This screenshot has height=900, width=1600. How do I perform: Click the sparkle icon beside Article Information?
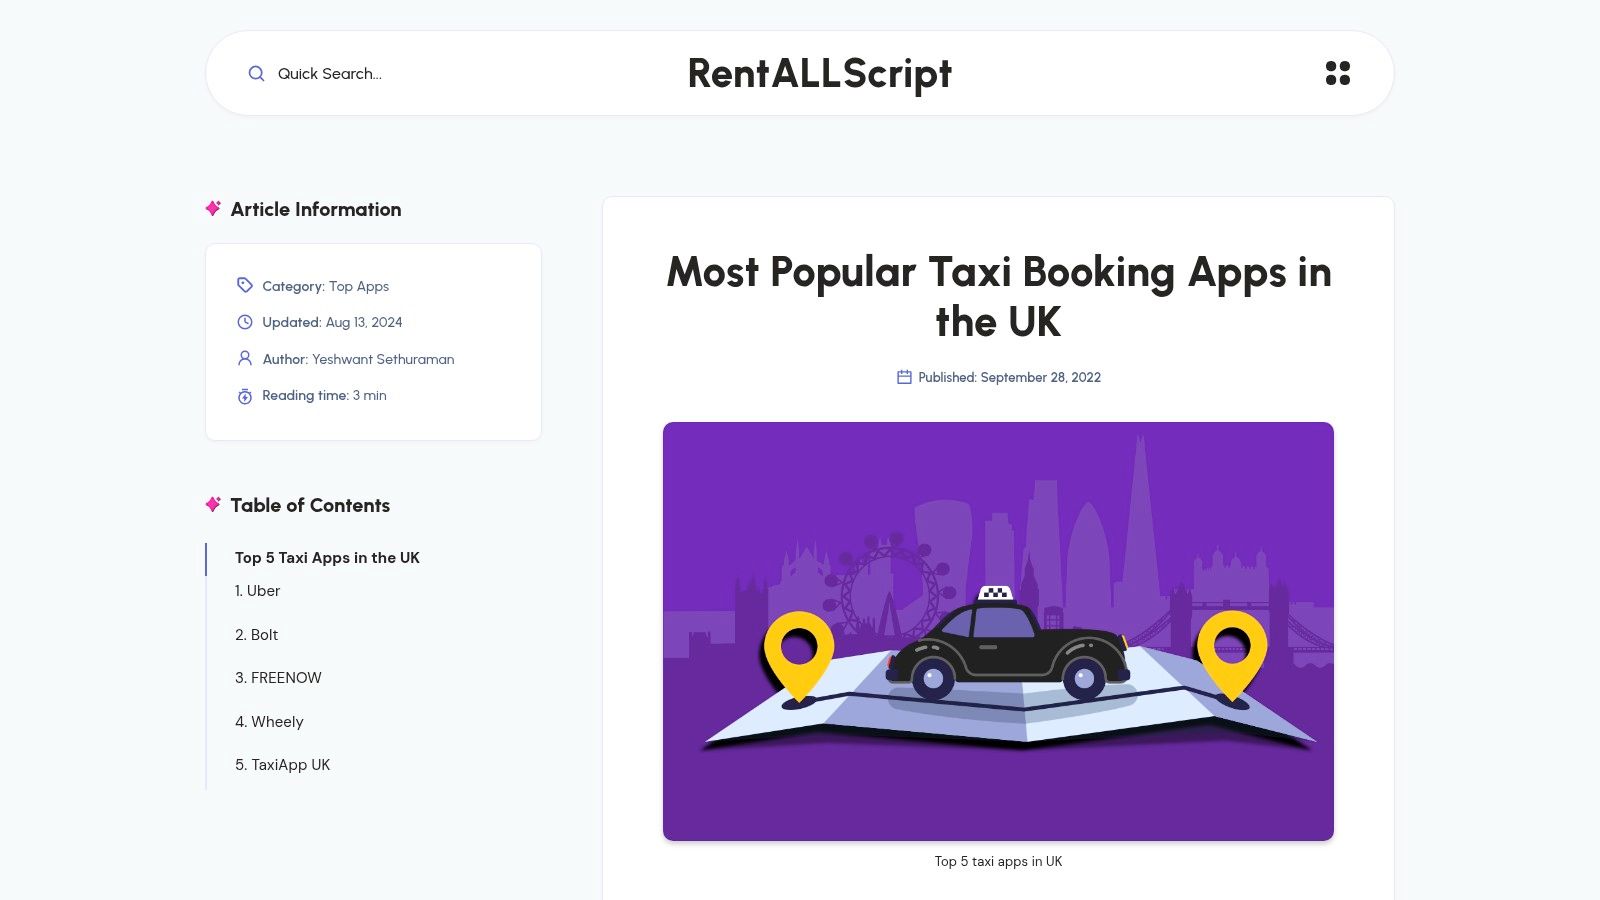(213, 208)
